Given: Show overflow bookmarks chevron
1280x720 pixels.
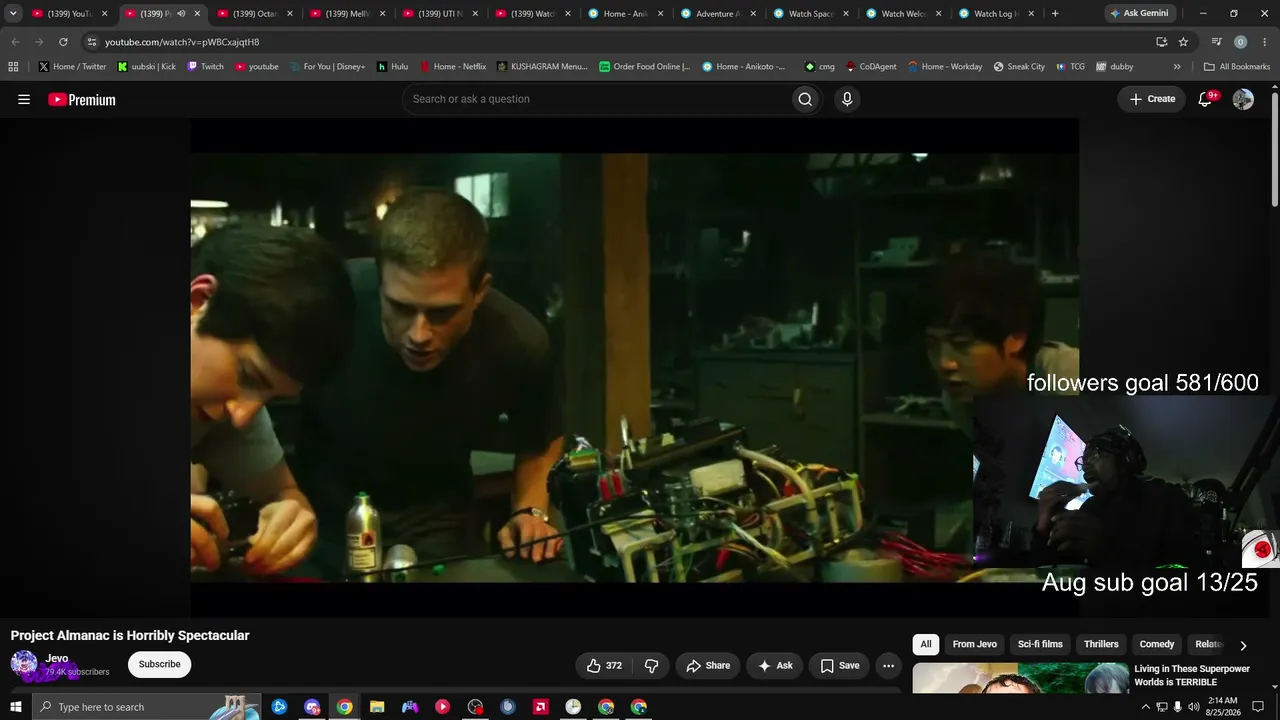Looking at the screenshot, I should (1177, 67).
